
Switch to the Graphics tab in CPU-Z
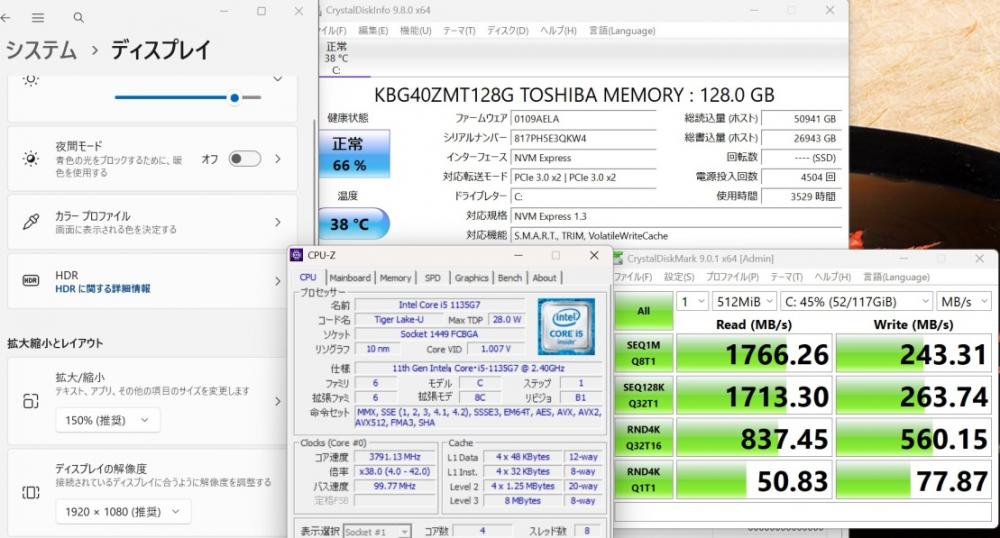(471, 278)
